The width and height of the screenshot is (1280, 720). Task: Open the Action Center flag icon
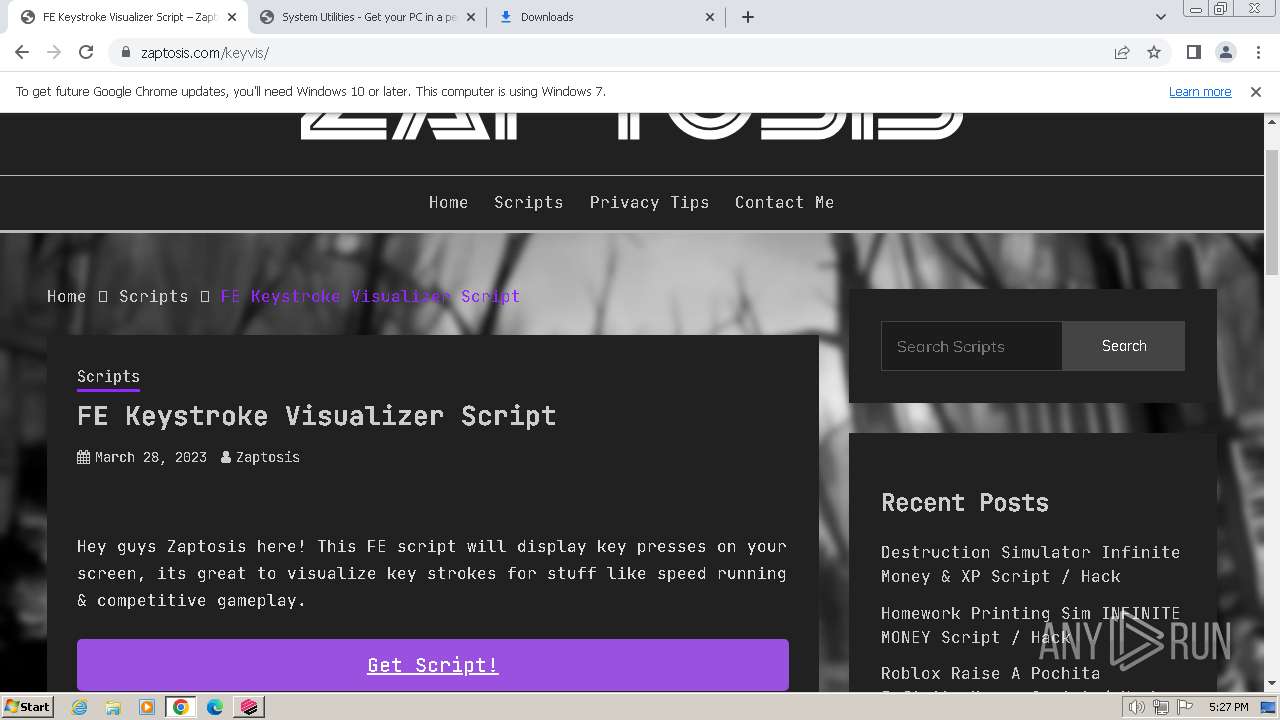tap(1184, 707)
